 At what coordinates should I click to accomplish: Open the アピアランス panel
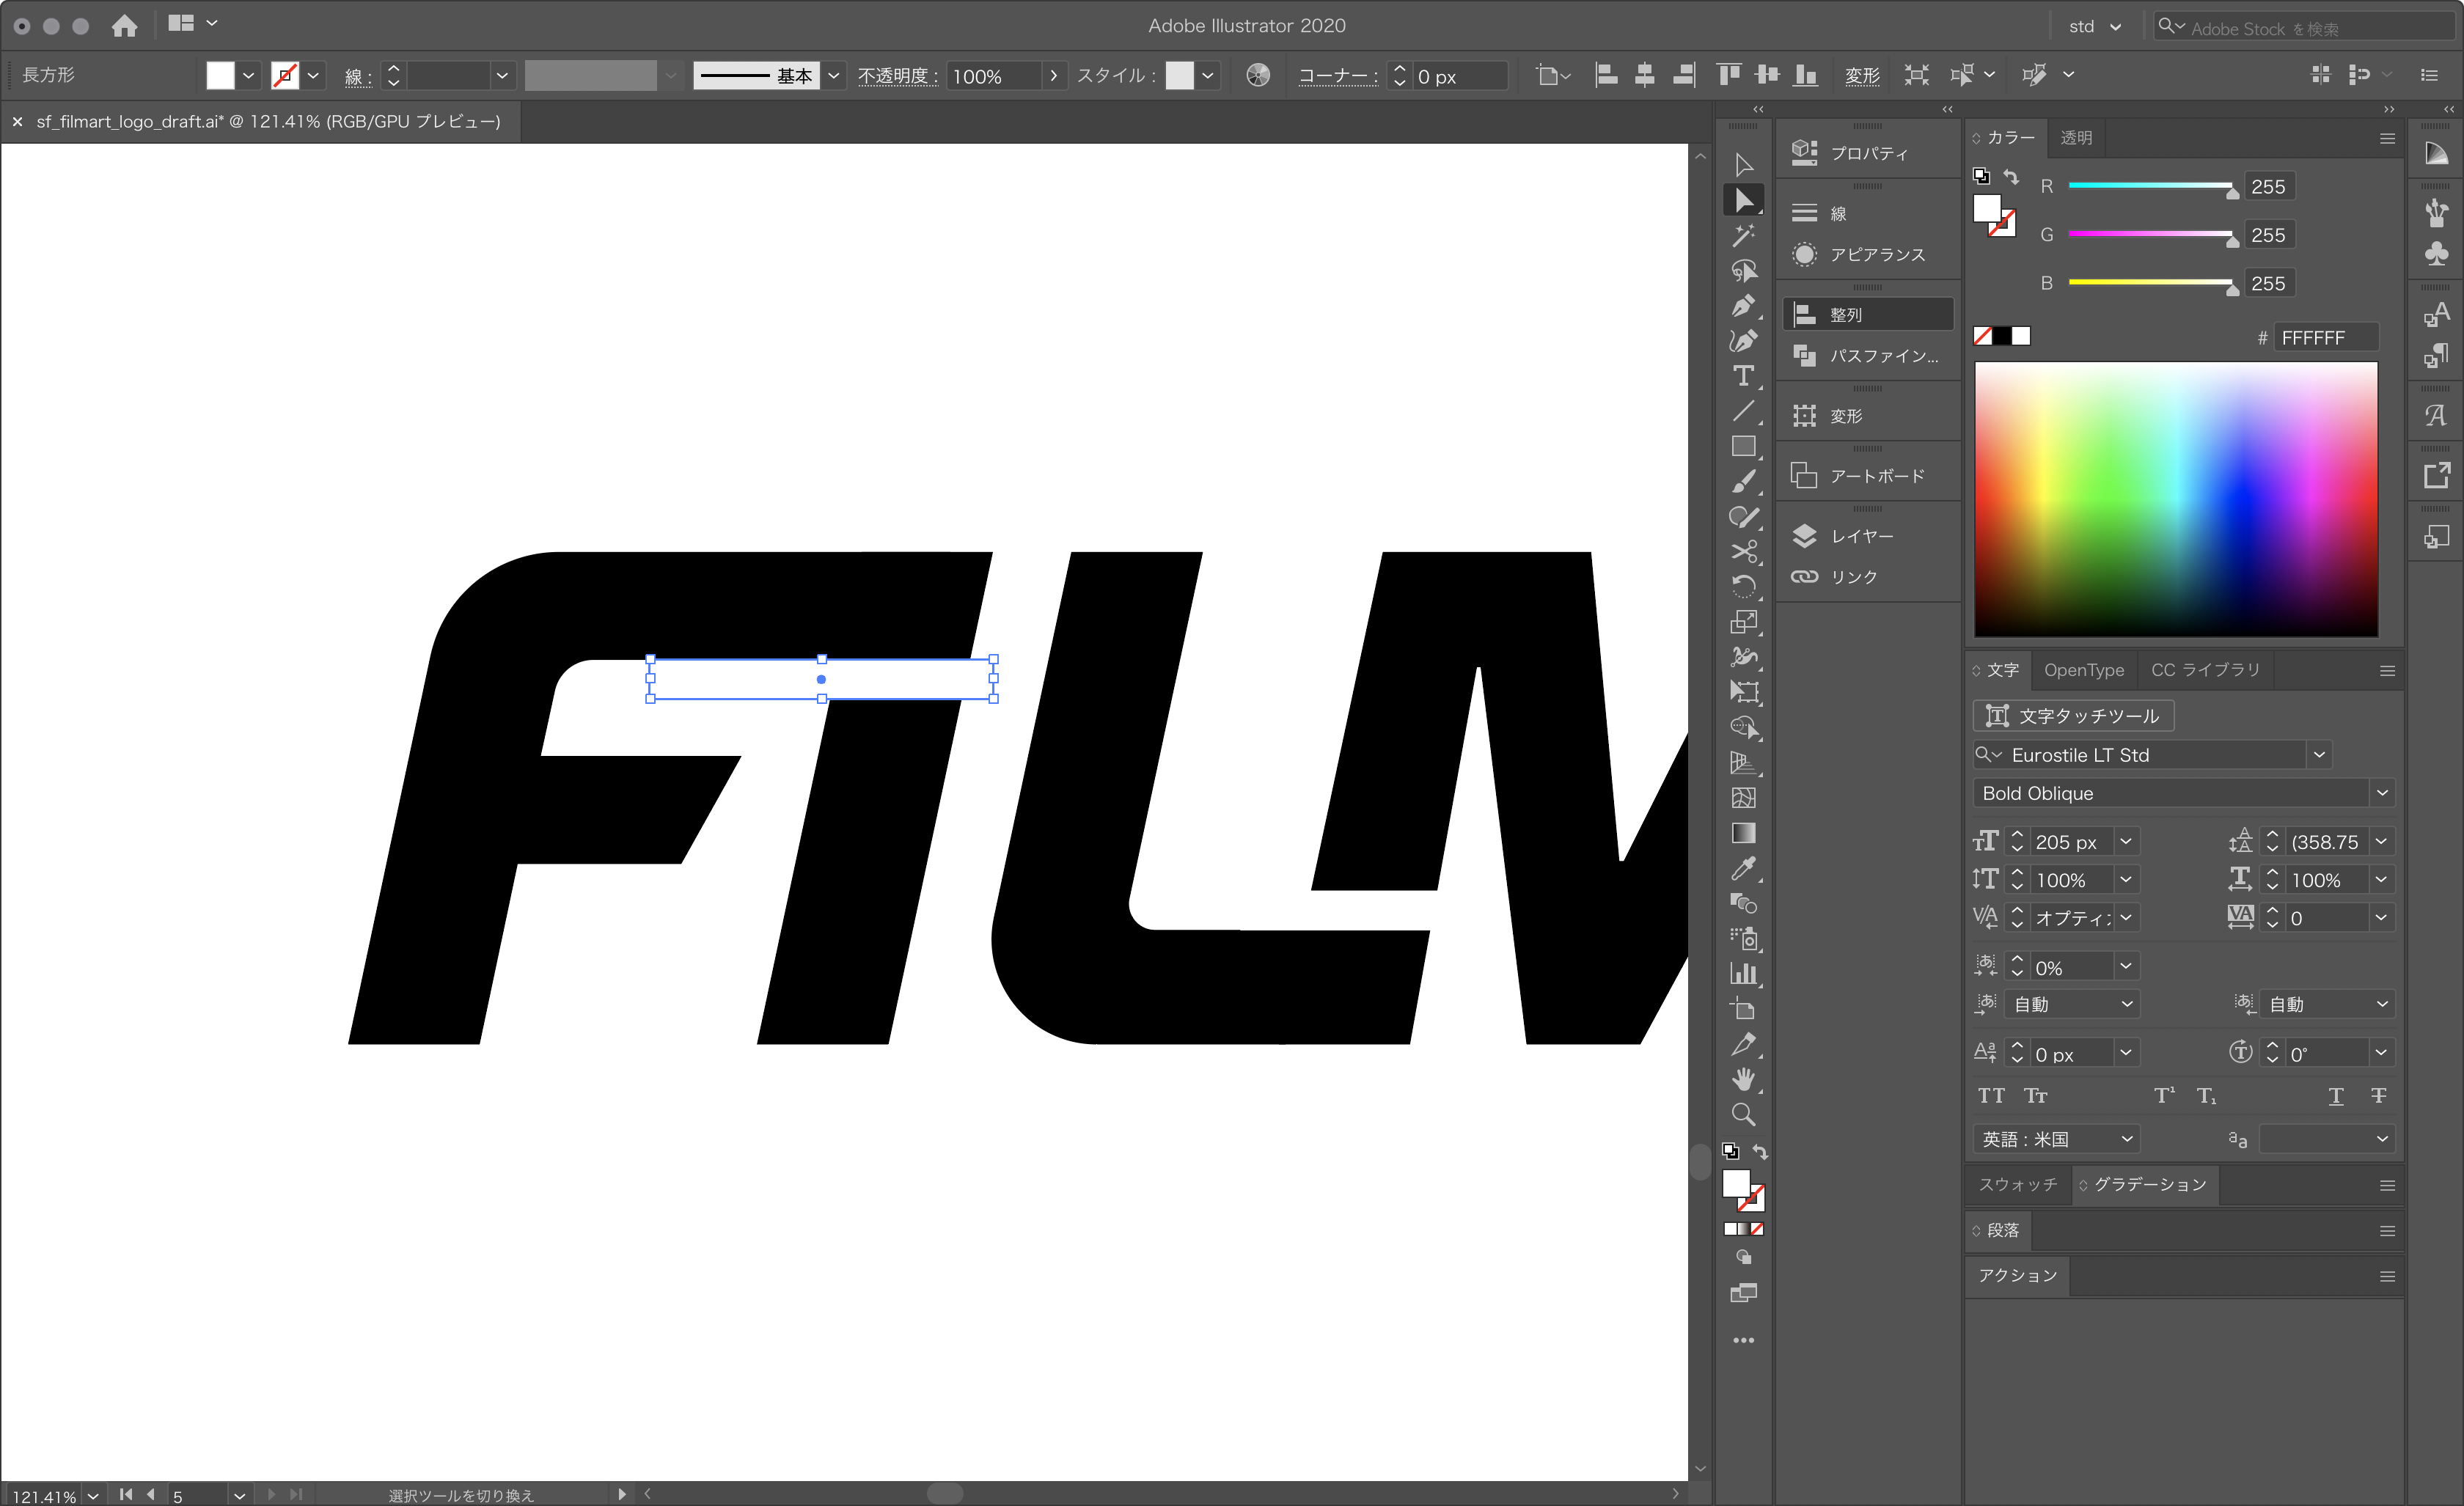pos(1866,255)
